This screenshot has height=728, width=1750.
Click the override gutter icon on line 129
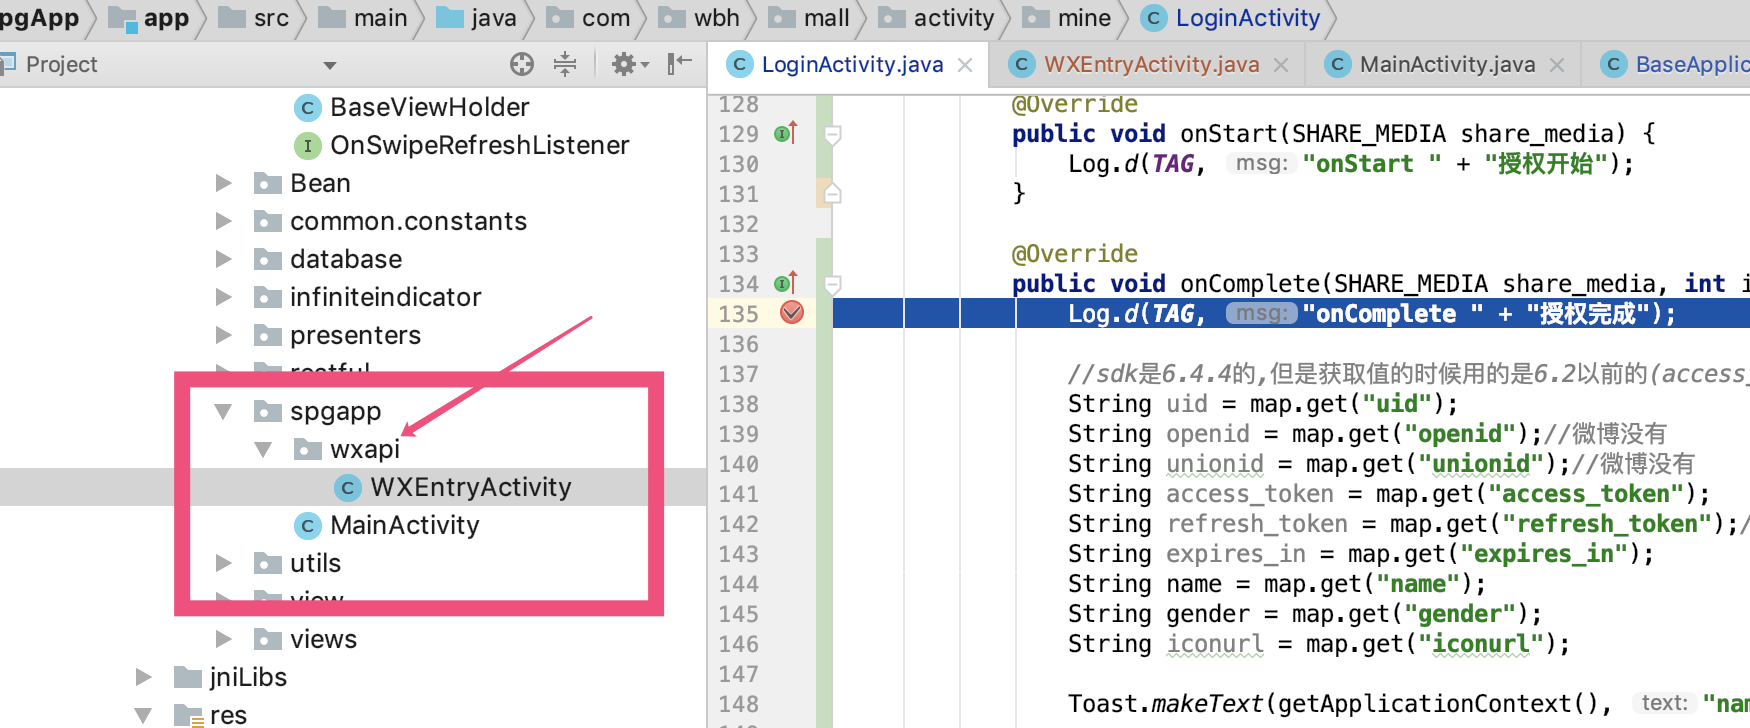(786, 133)
